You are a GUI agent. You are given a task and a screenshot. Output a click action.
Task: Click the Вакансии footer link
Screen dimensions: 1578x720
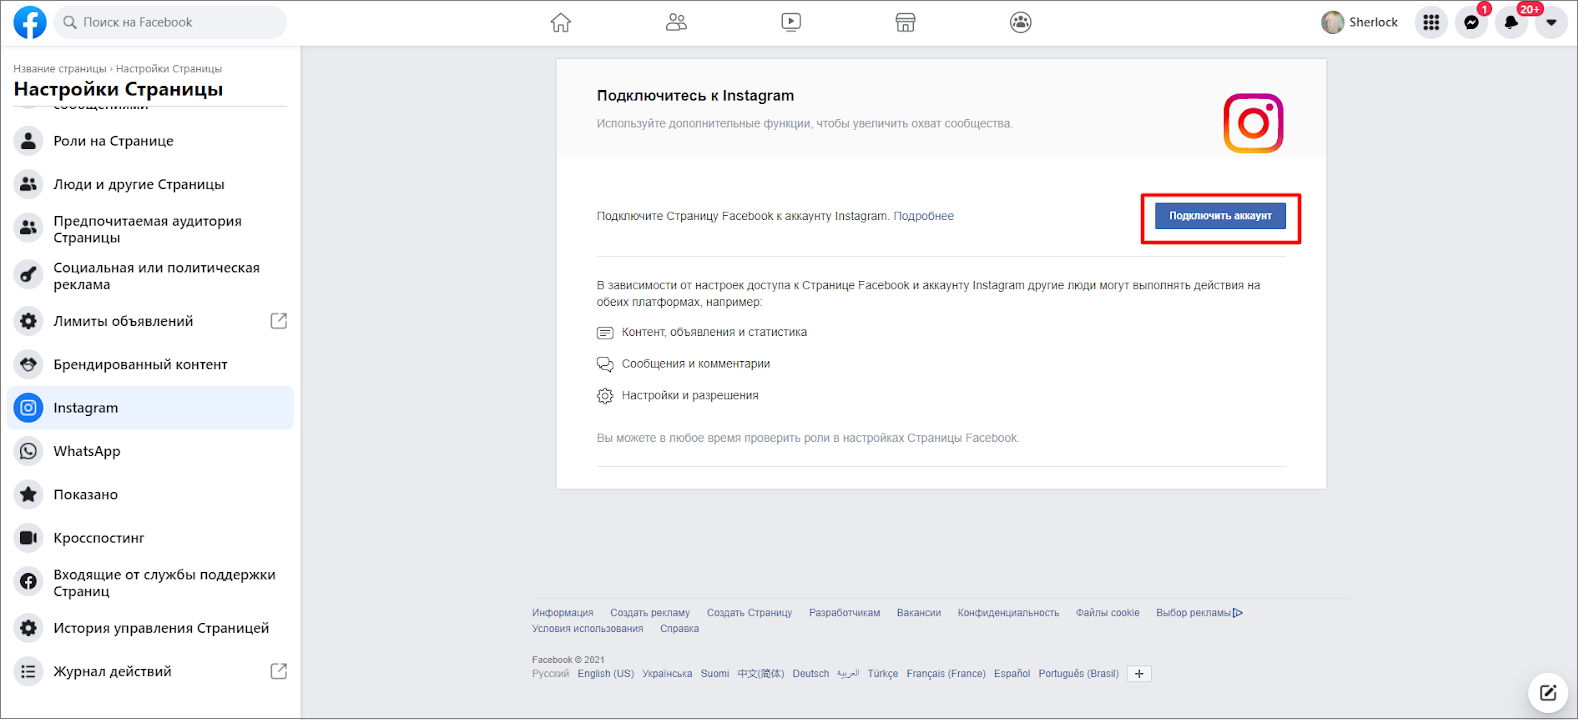(918, 613)
